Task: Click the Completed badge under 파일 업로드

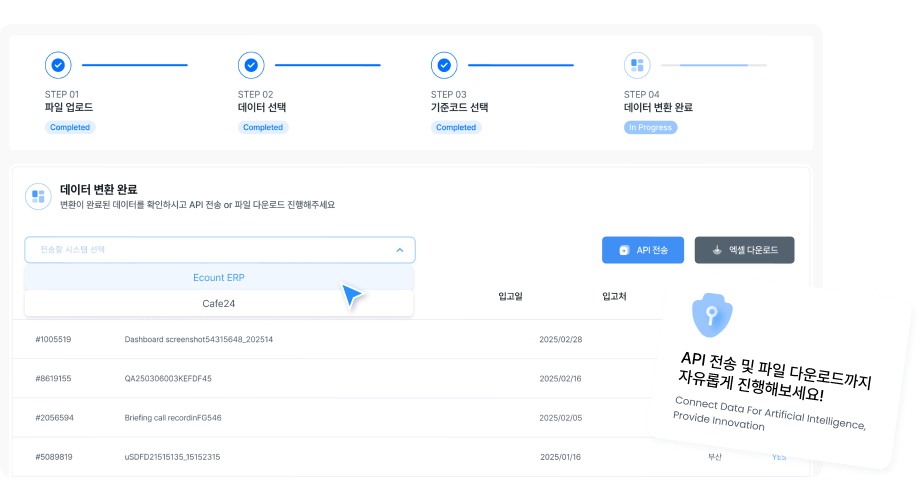Action: click(70, 128)
